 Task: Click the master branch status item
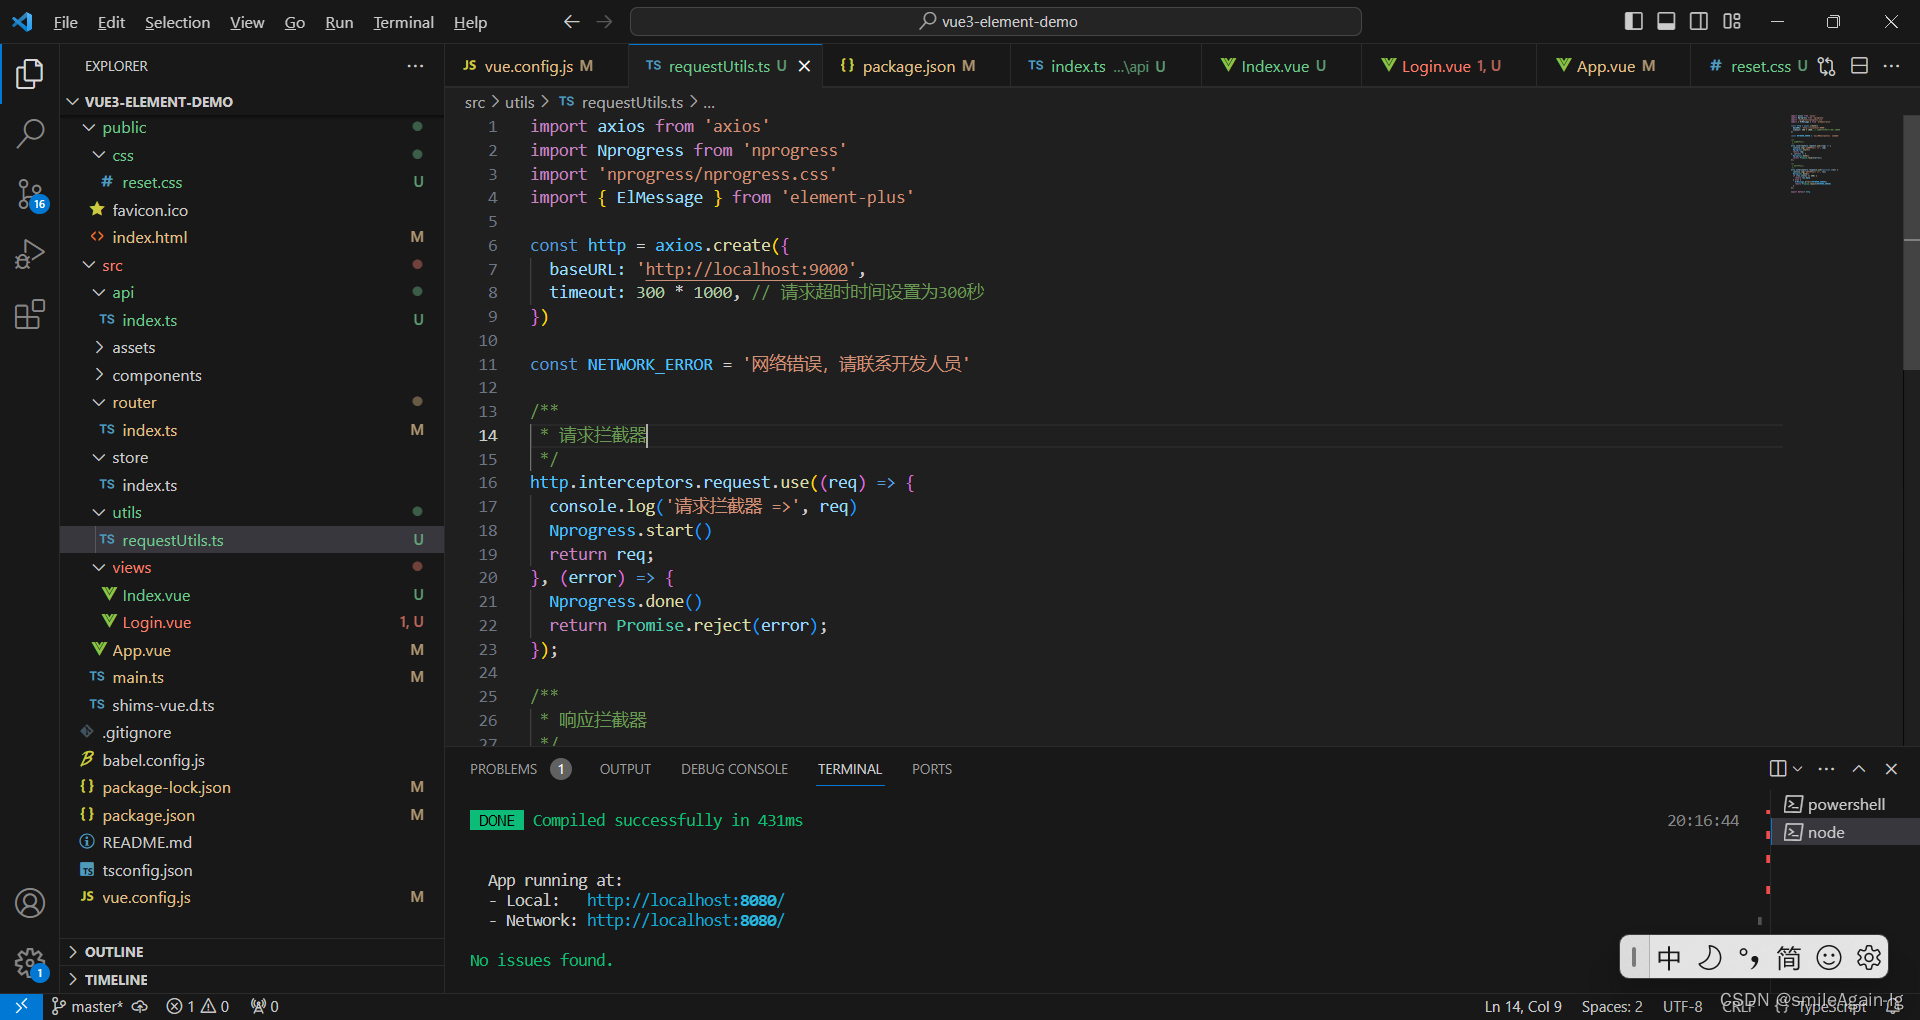[88, 1006]
